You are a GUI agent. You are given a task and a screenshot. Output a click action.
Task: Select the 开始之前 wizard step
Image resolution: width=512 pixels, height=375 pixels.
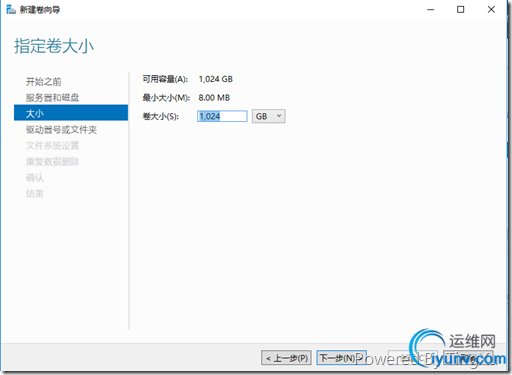[43, 82]
